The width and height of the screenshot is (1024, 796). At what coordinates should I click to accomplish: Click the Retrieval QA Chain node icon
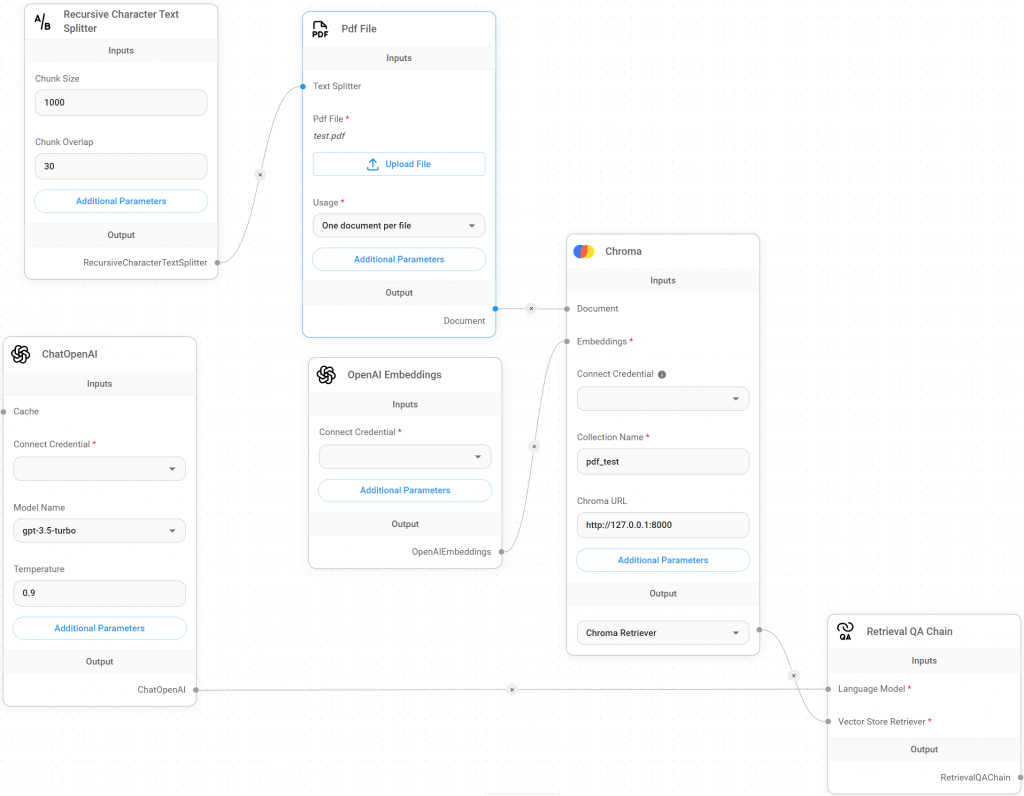click(845, 631)
